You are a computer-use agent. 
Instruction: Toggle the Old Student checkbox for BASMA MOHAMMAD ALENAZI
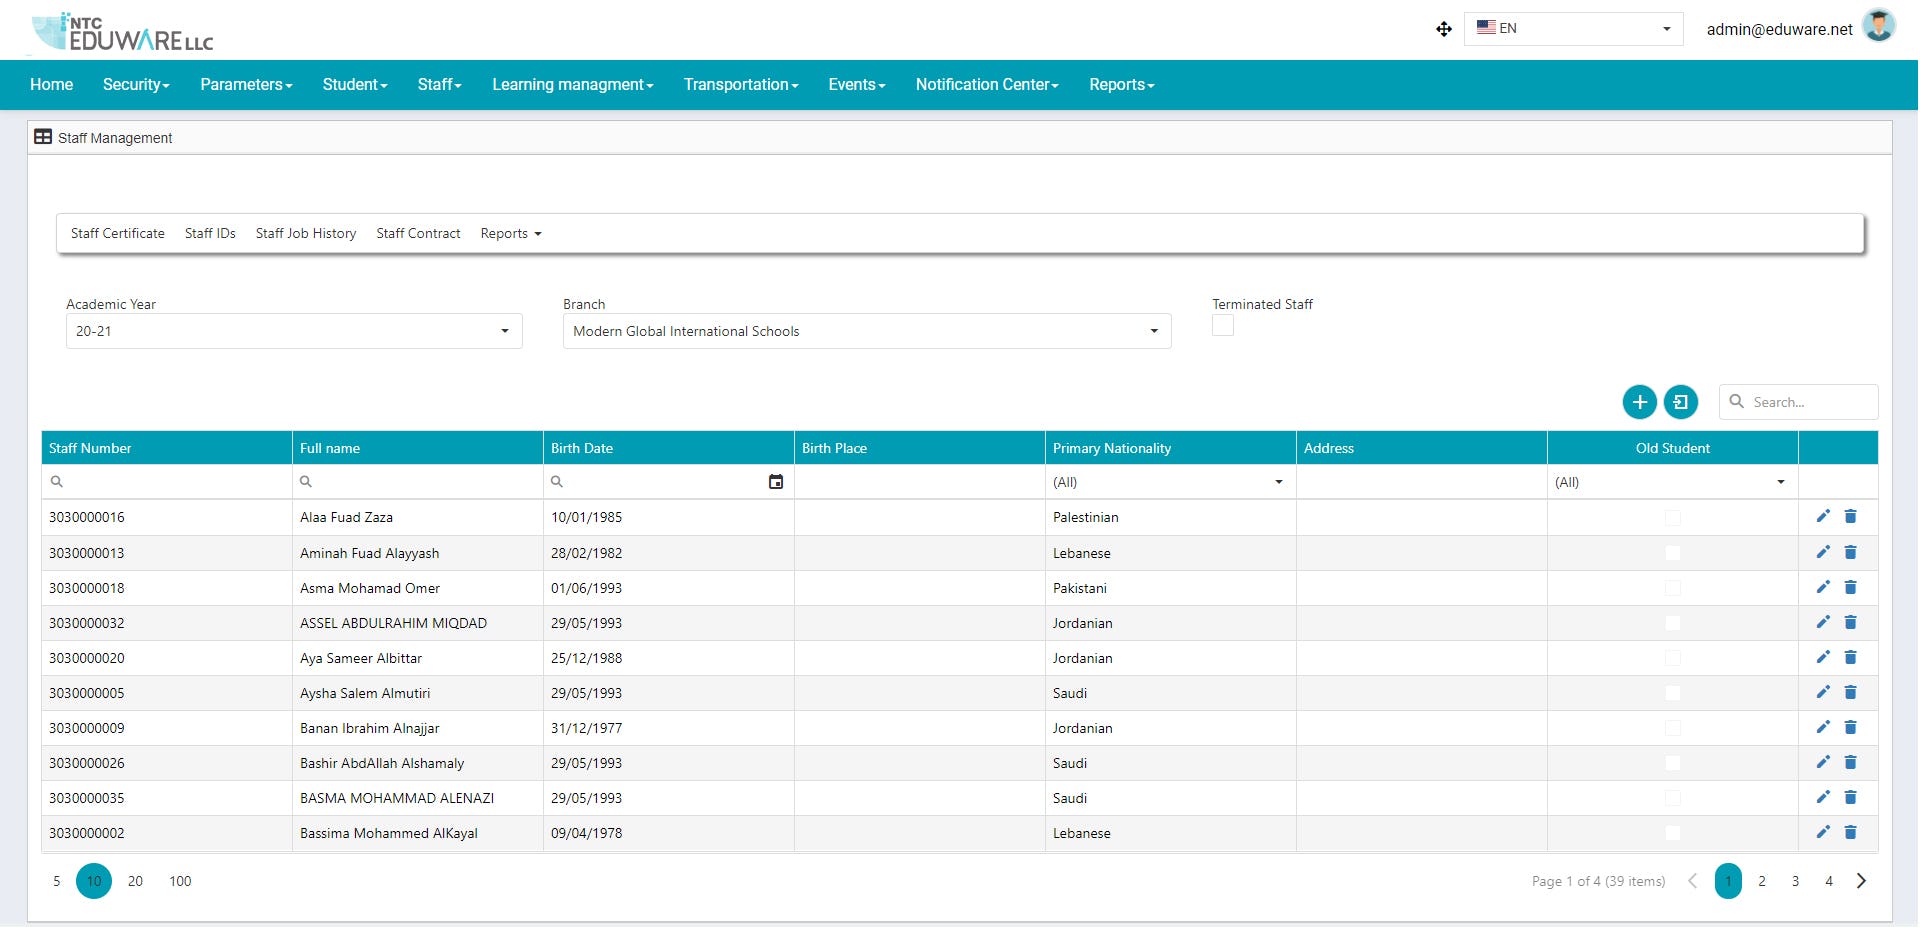click(x=1671, y=798)
